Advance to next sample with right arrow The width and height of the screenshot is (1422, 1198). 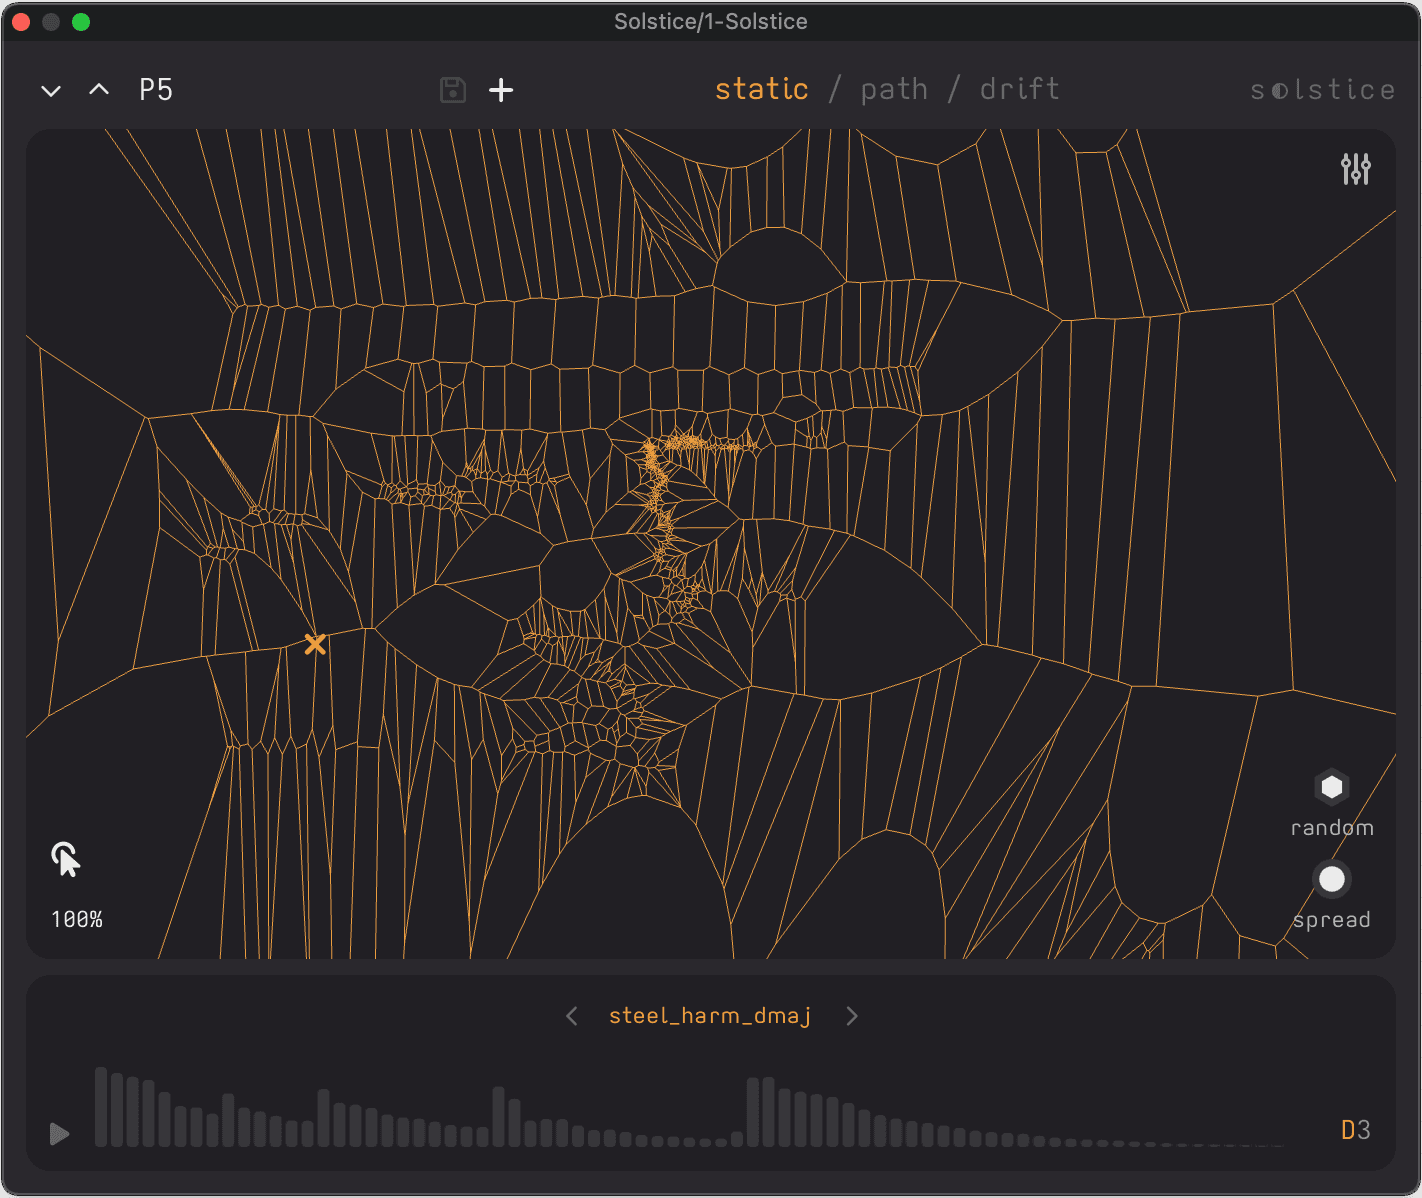click(x=852, y=1015)
